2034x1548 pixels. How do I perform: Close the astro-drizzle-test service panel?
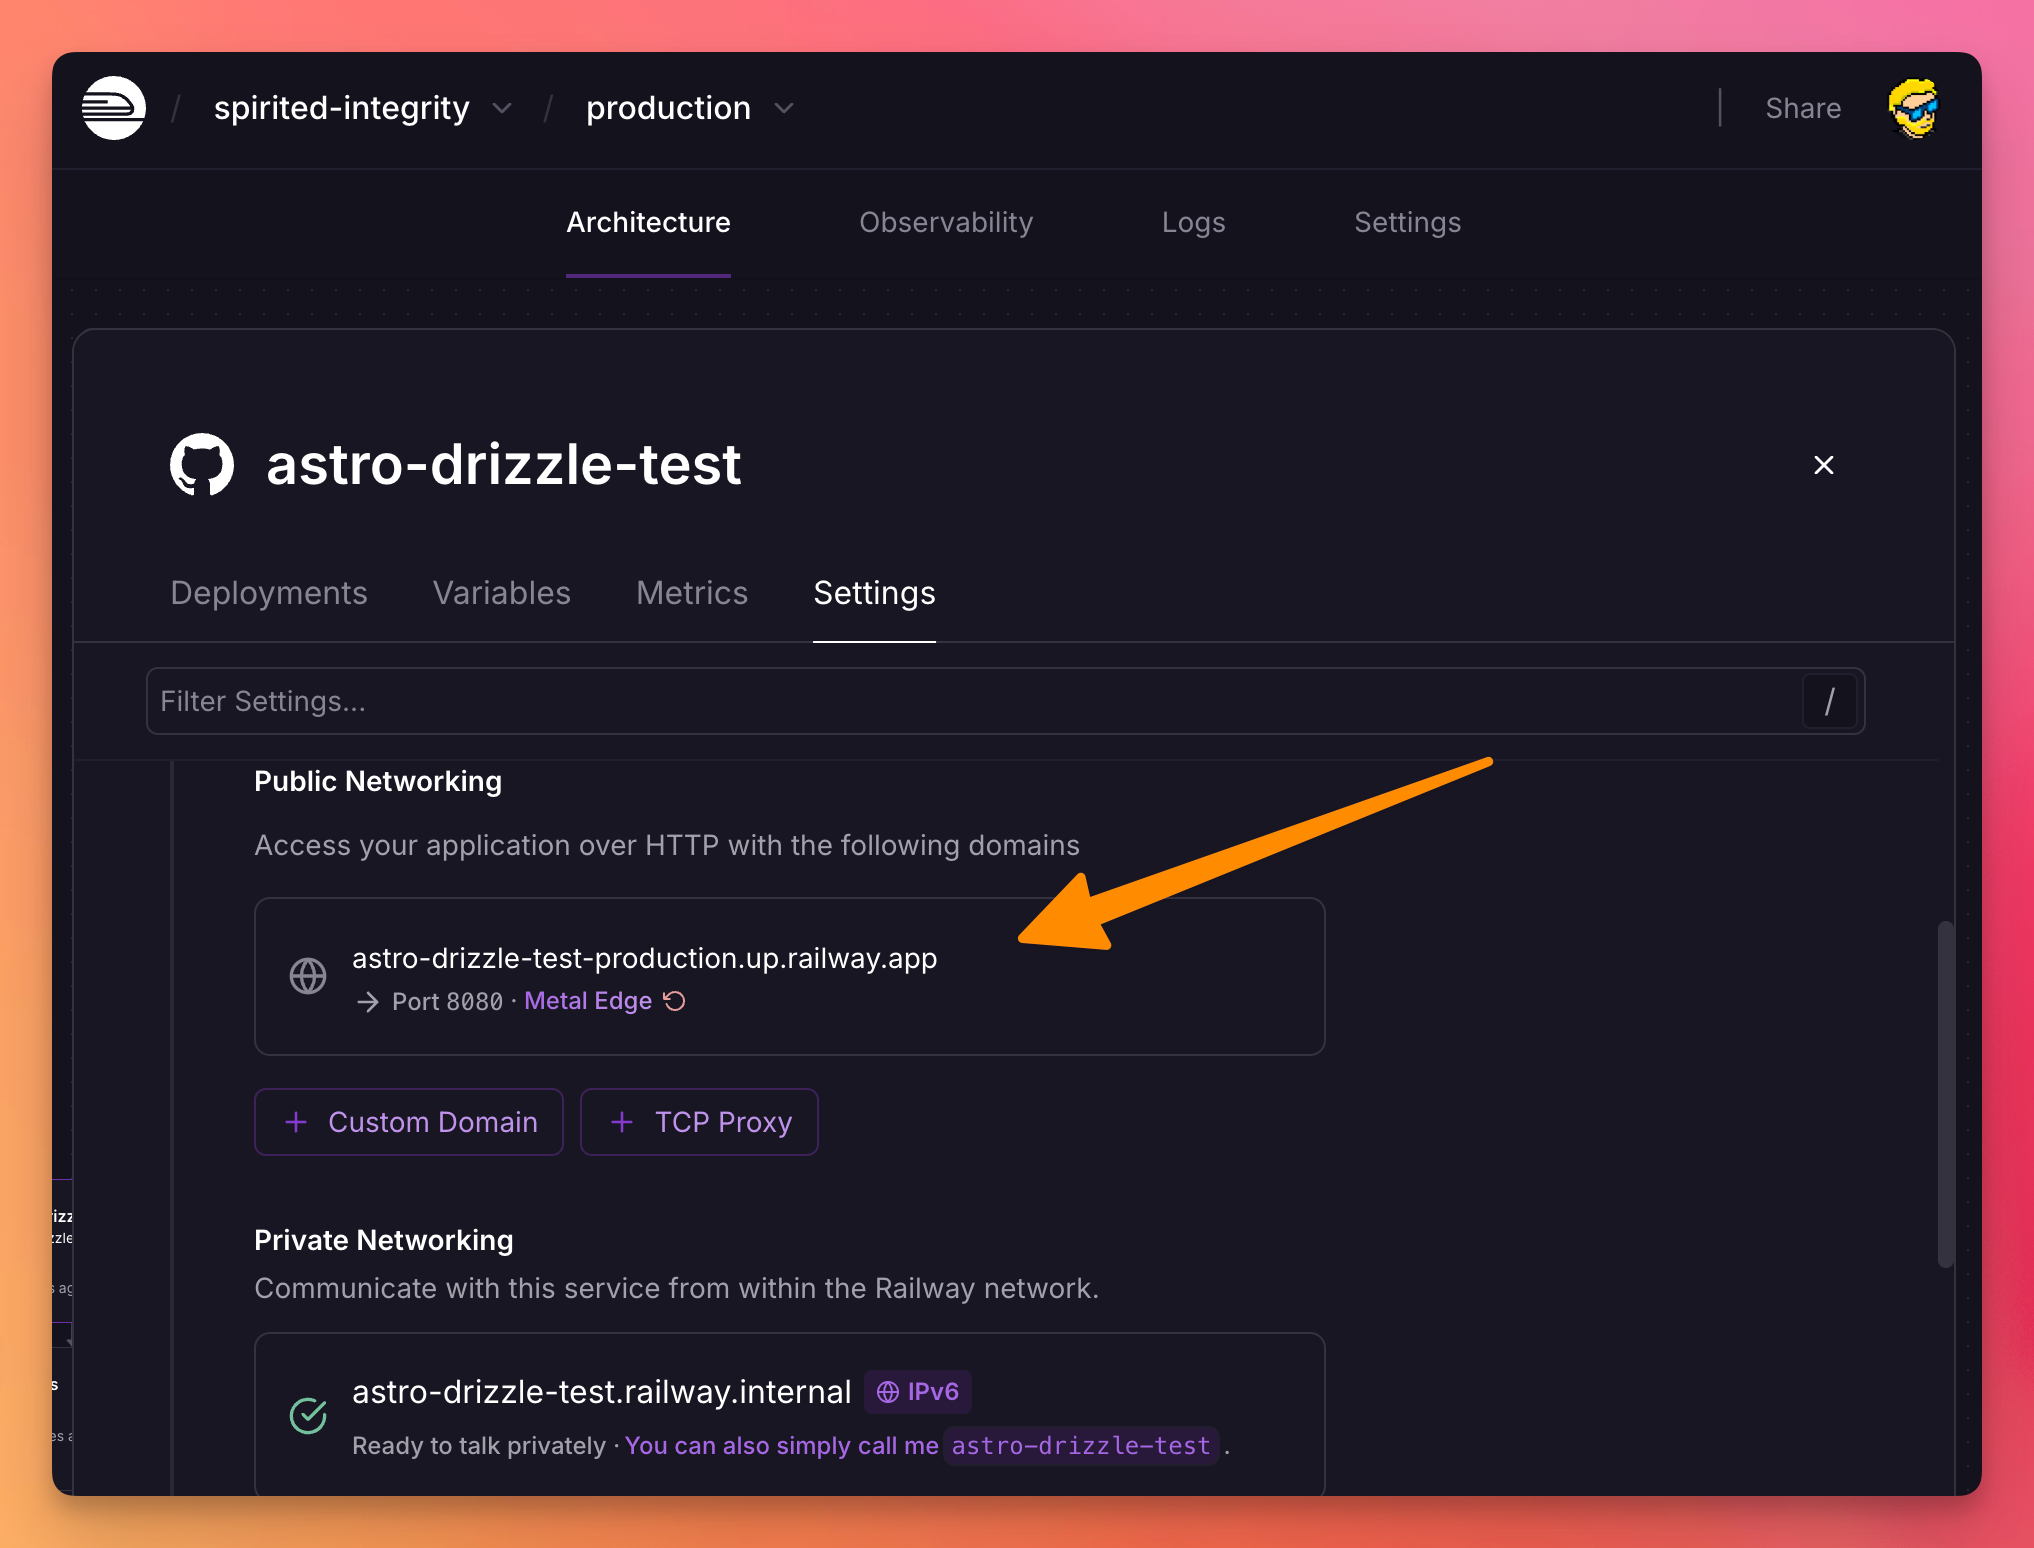point(1823,465)
